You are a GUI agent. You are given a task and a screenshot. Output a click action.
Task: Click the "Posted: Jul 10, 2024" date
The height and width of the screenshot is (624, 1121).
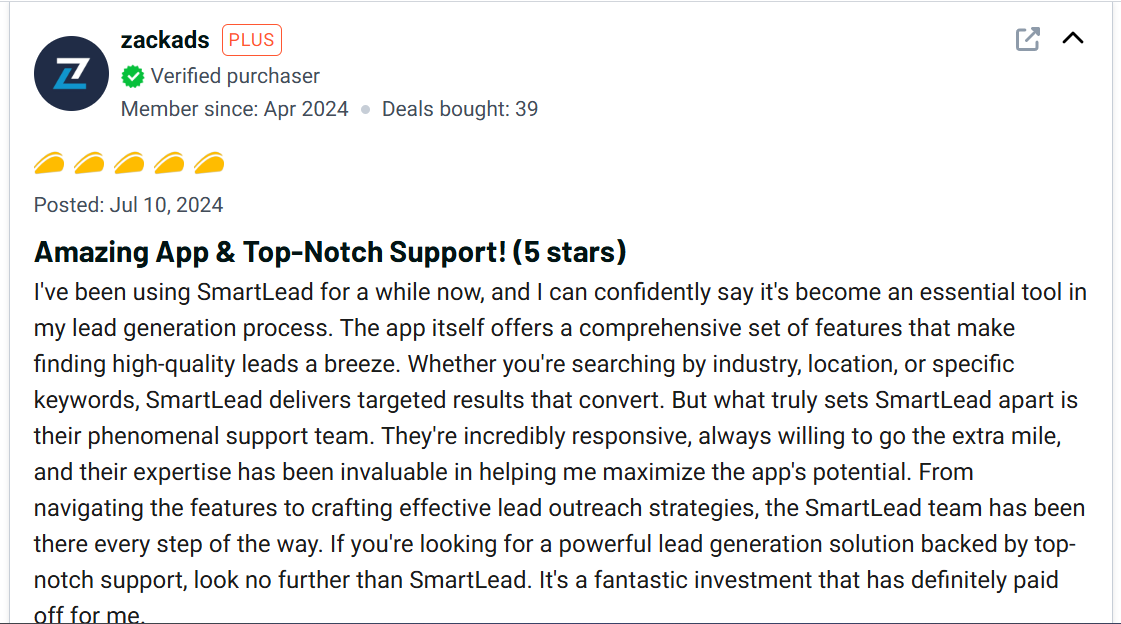click(128, 205)
